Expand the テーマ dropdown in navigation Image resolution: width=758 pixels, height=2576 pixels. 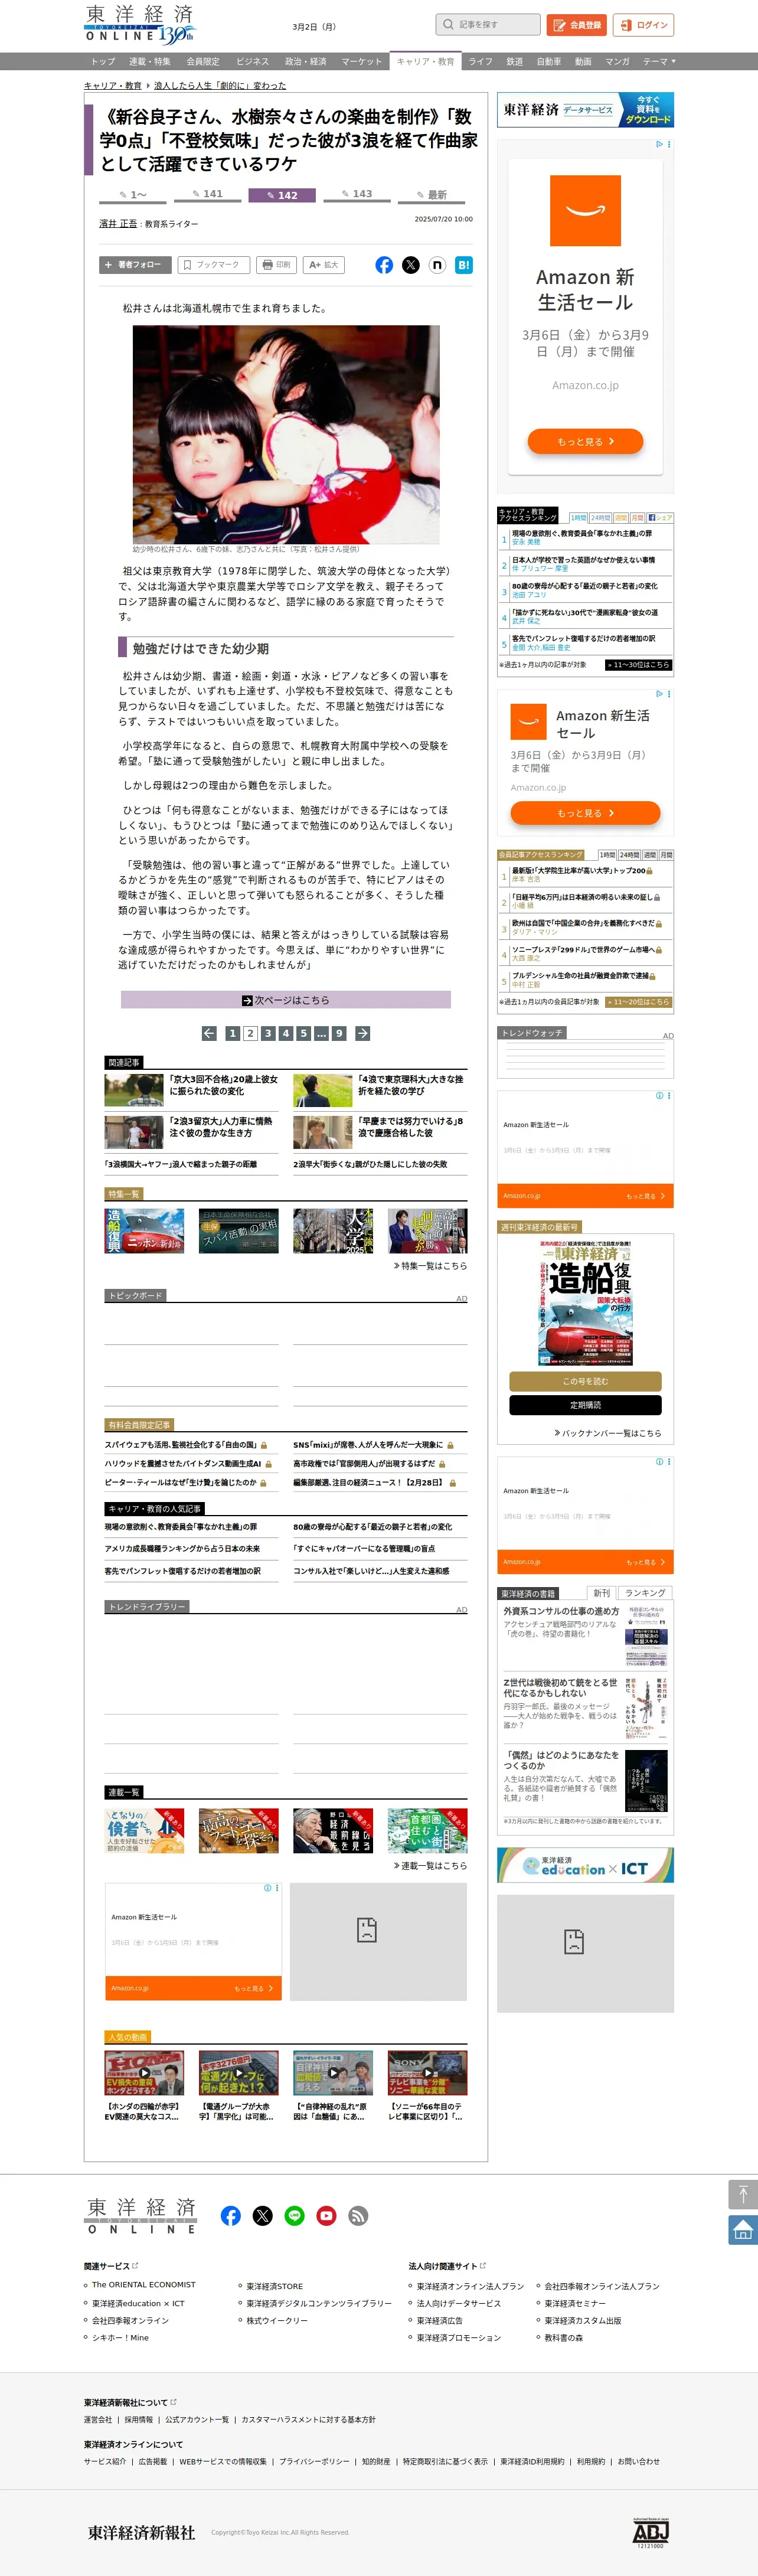tap(659, 62)
